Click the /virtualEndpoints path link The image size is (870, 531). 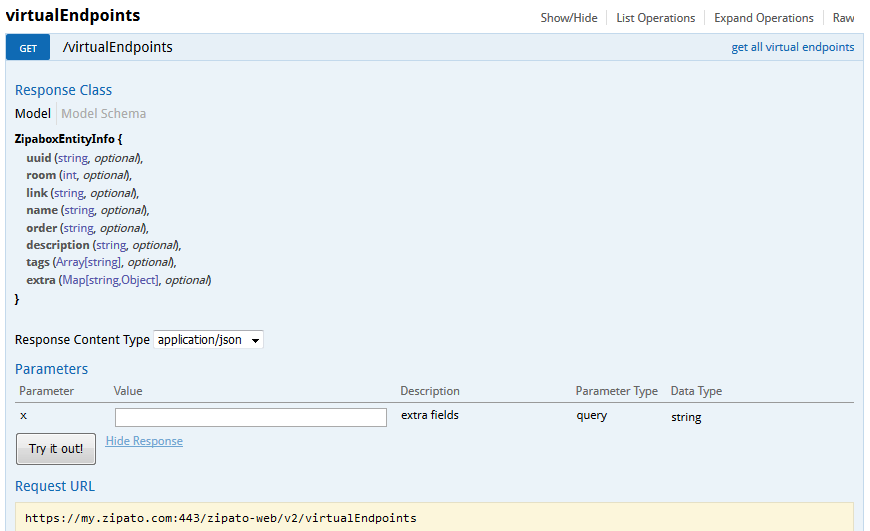coord(118,47)
